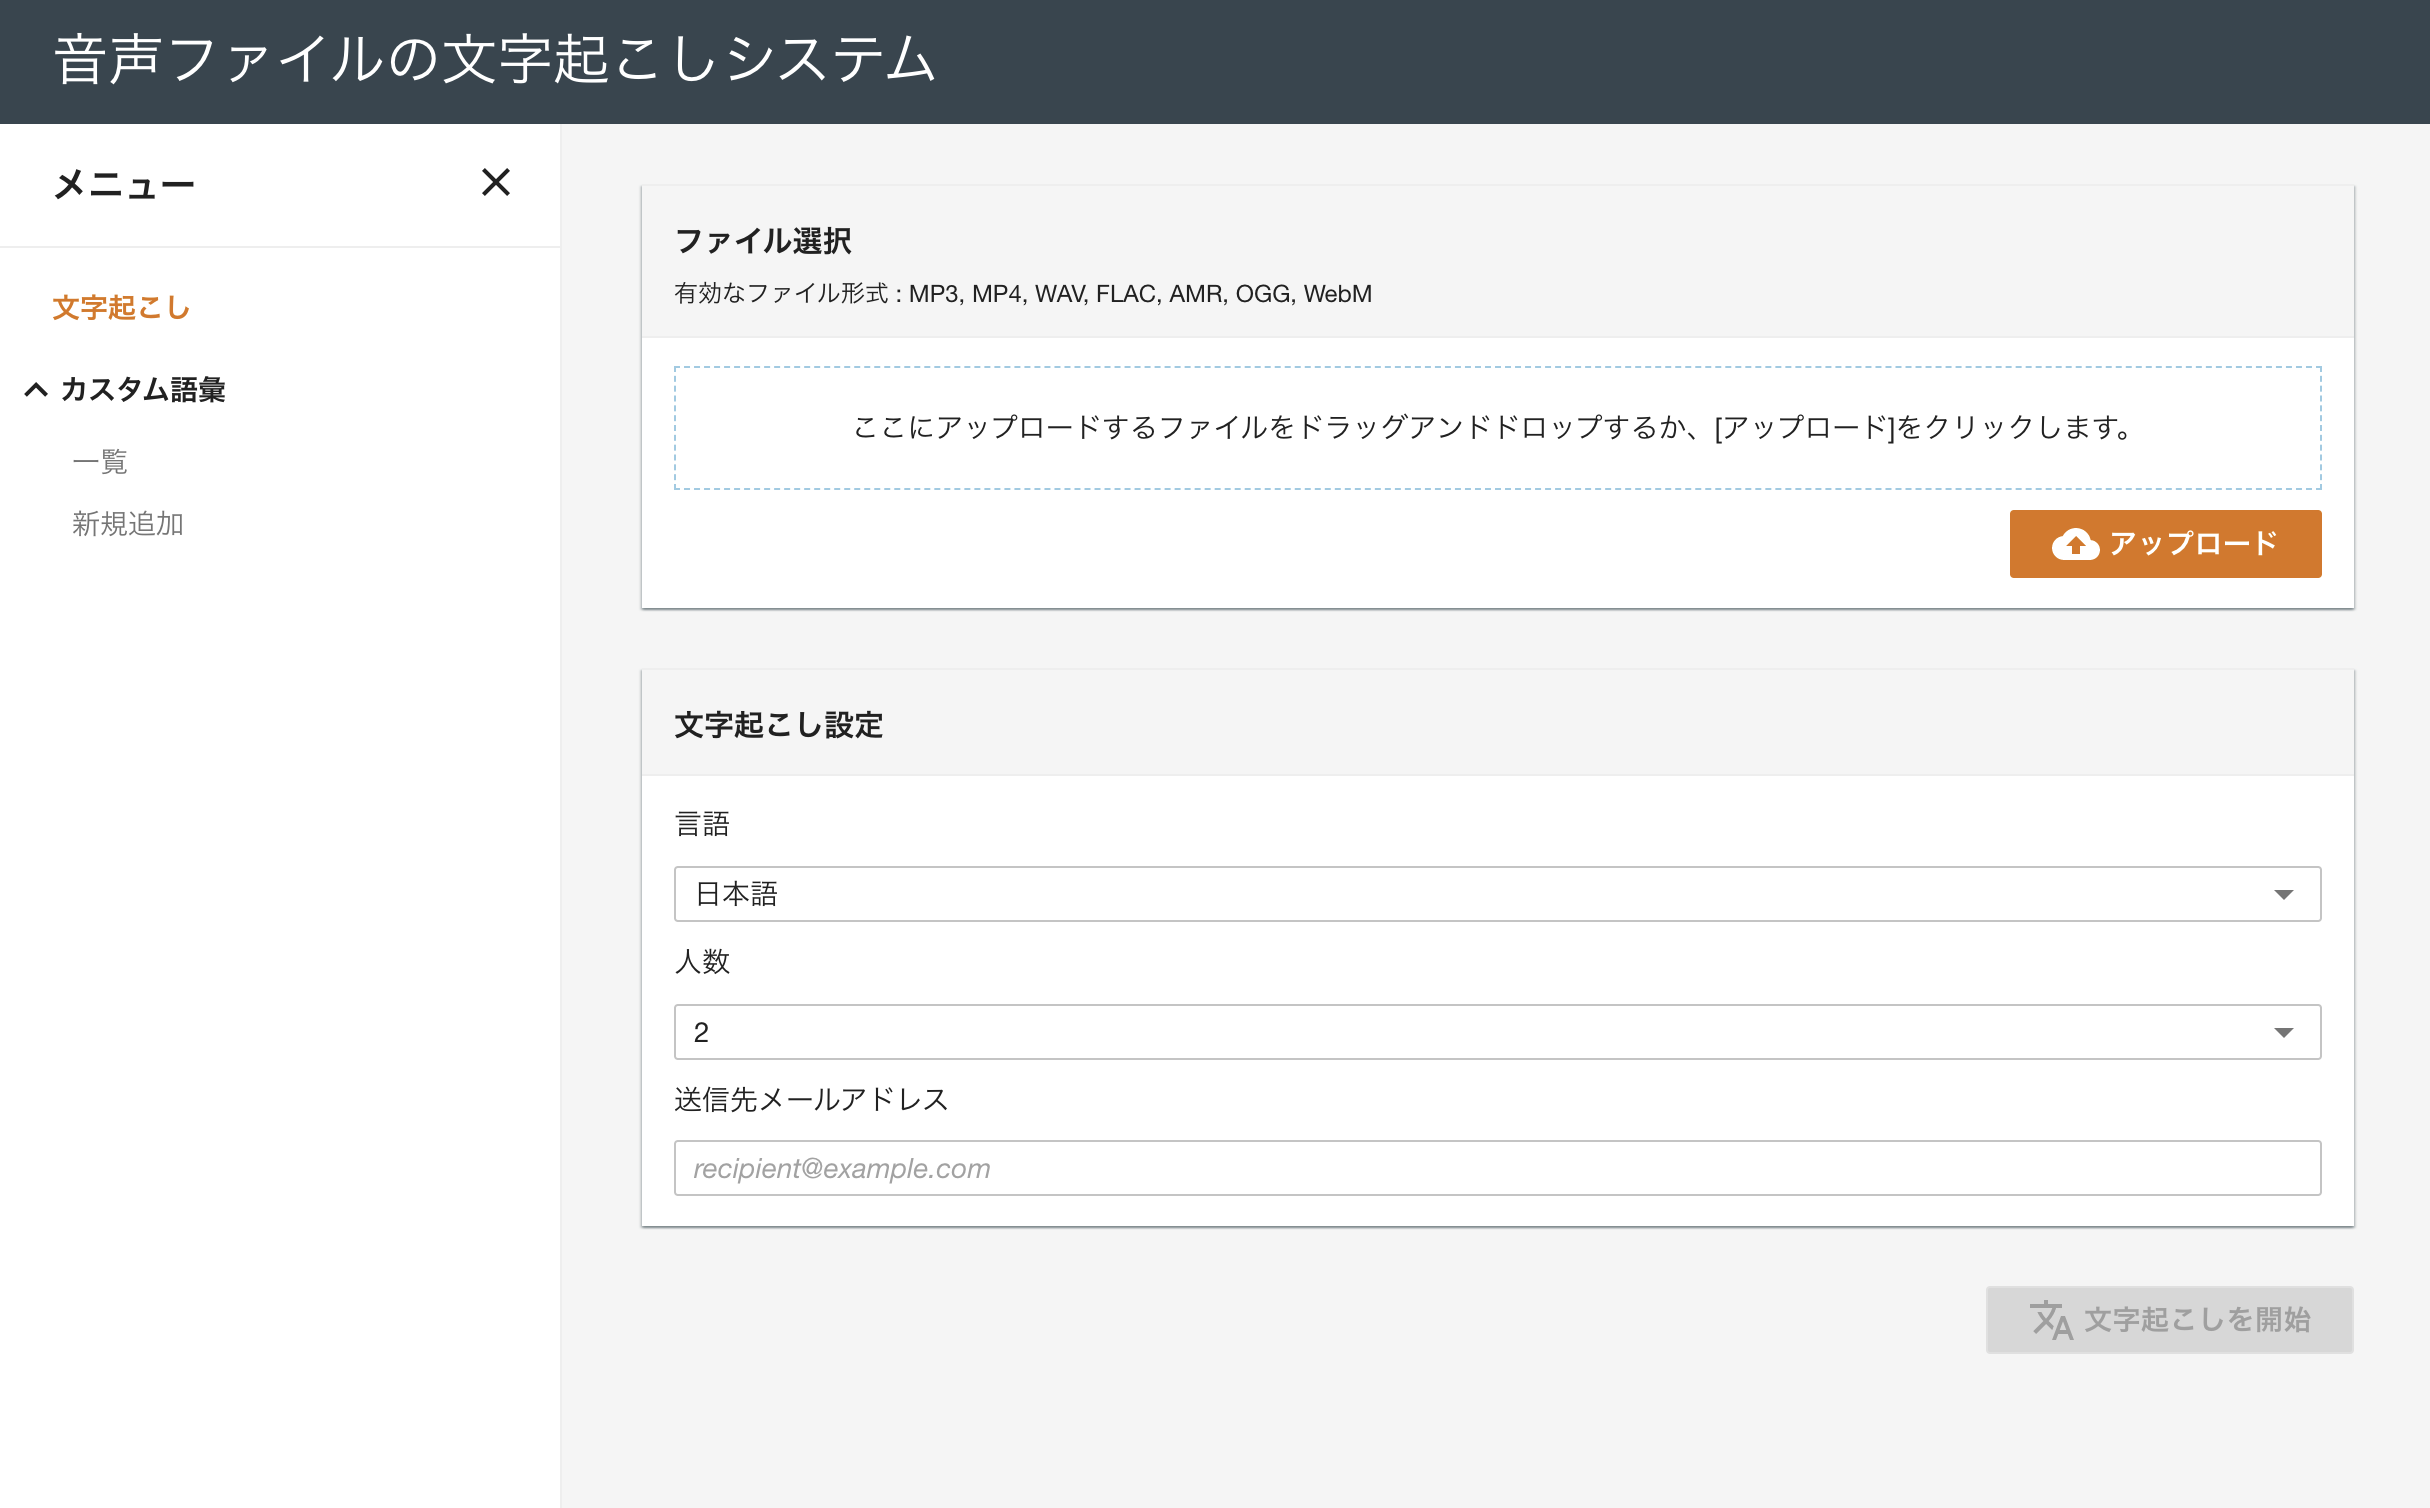The height and width of the screenshot is (1508, 2430).
Task: Close the メニュー side panel with the X icon
Action: coord(495,183)
